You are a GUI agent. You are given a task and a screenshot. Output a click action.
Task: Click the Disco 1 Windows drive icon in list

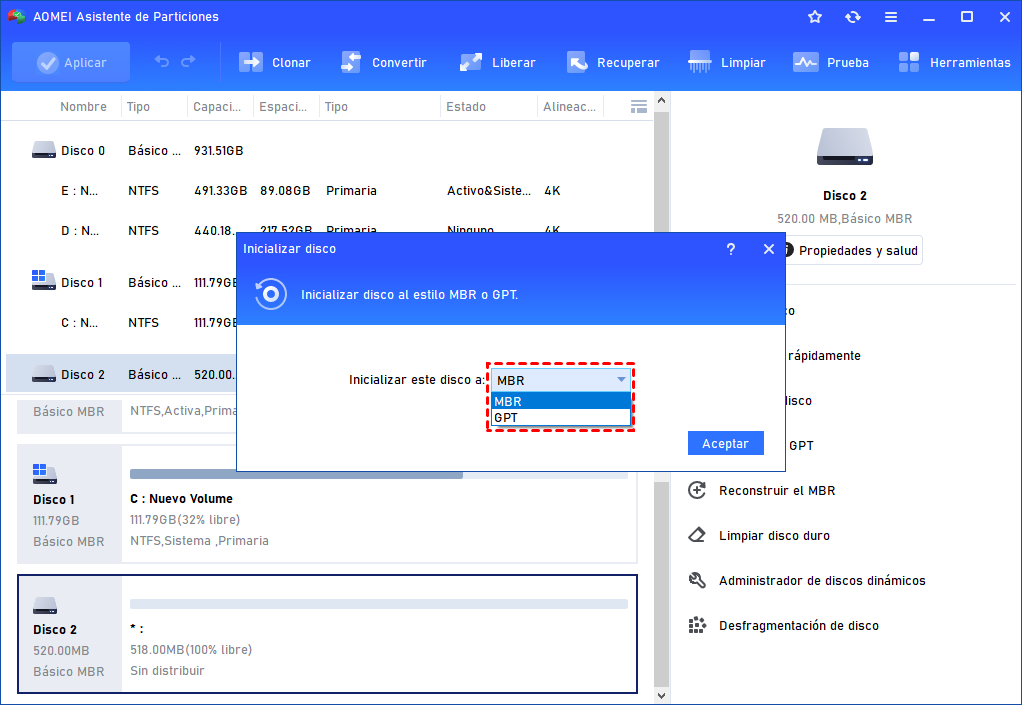tap(44, 281)
